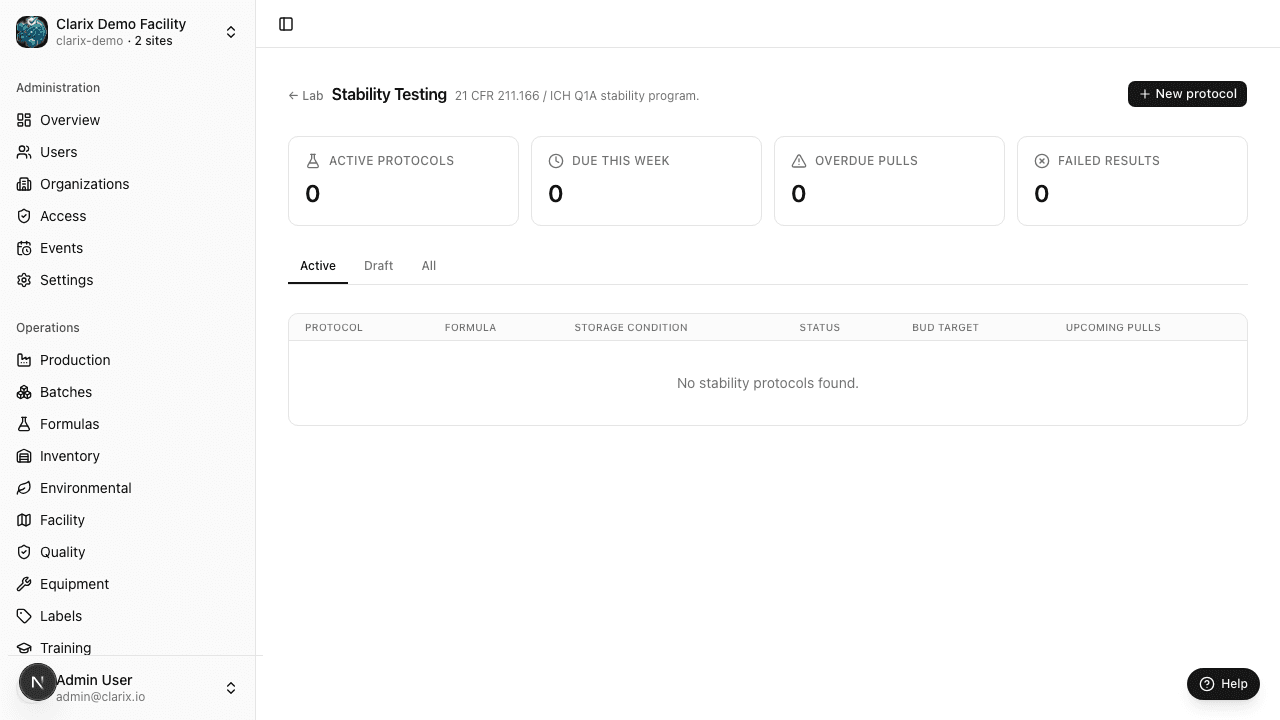Go back to Lab link

[306, 96]
